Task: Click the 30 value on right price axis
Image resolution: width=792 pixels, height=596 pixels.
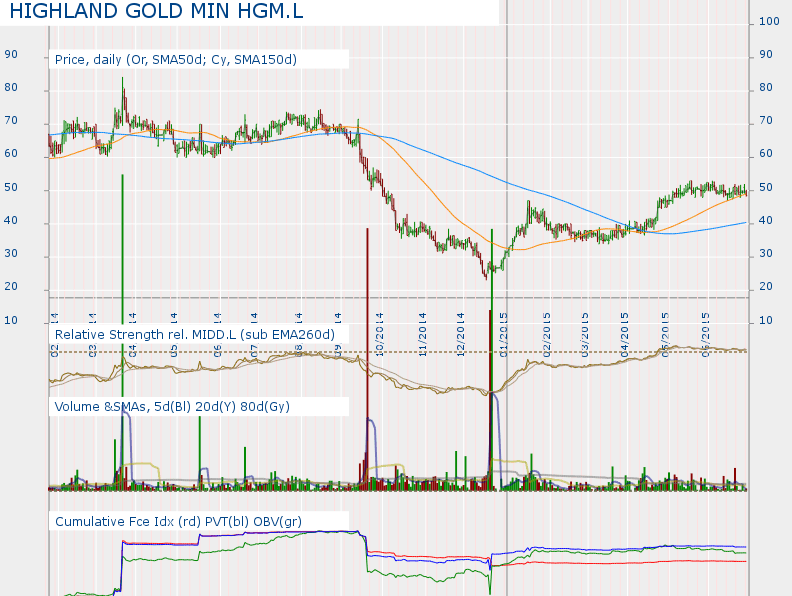Action: click(766, 254)
